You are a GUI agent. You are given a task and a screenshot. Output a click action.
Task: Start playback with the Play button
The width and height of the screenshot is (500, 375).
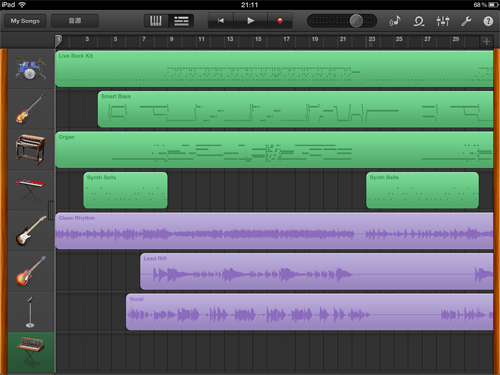(251, 21)
